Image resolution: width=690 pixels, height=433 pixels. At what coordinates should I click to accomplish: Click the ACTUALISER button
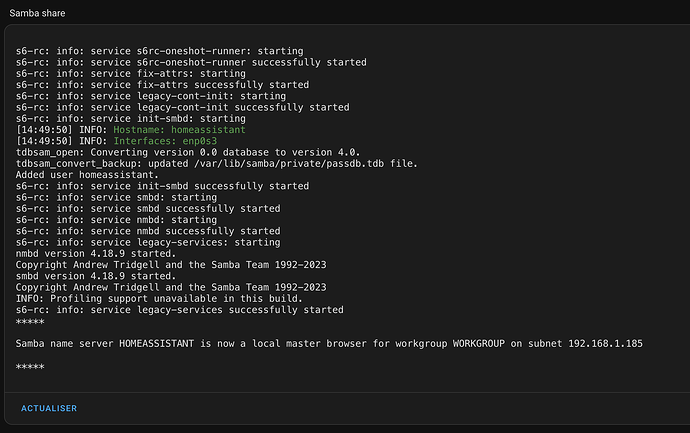click(x=49, y=408)
